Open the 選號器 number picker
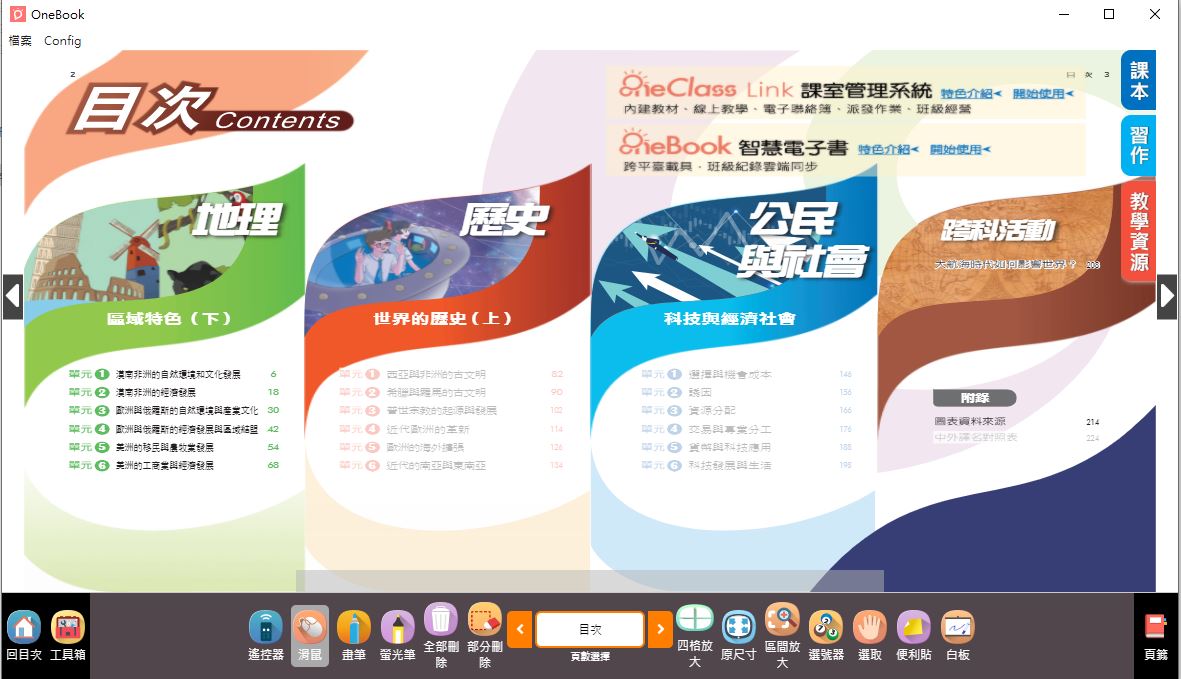 point(825,635)
